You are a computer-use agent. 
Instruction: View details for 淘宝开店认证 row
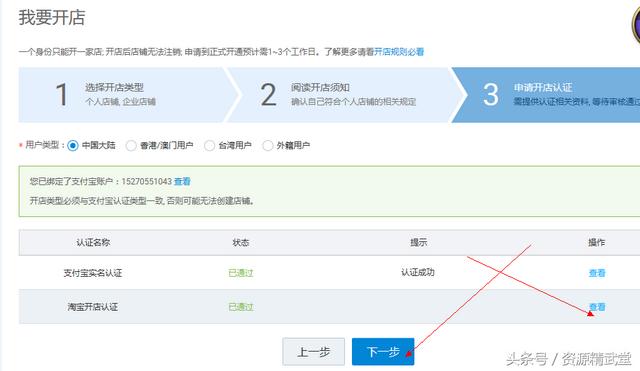[597, 307]
